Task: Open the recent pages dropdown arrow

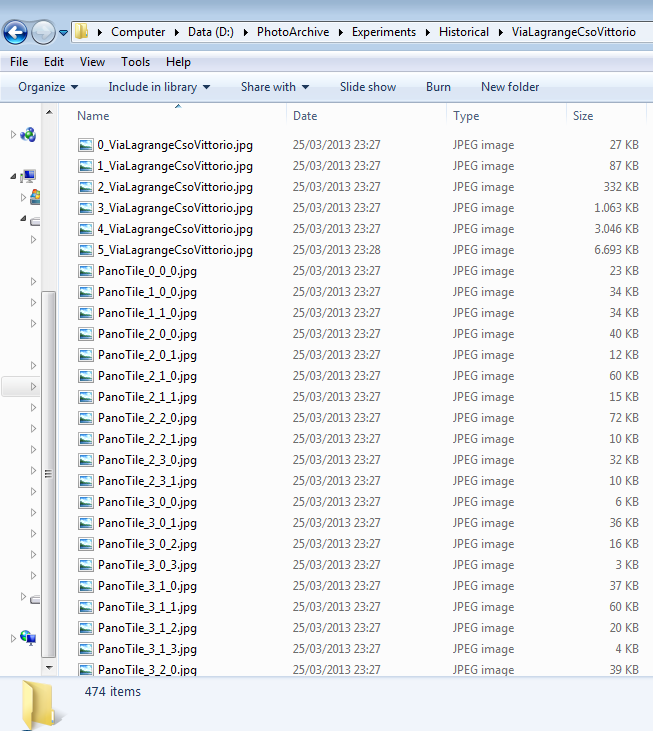Action: pos(63,32)
